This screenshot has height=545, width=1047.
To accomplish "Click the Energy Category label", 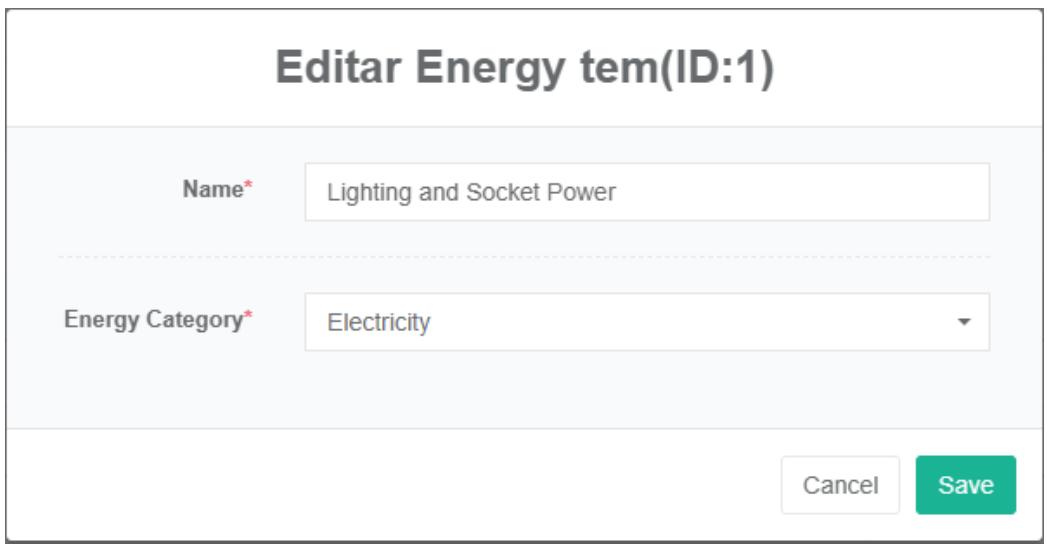I will coord(153,320).
